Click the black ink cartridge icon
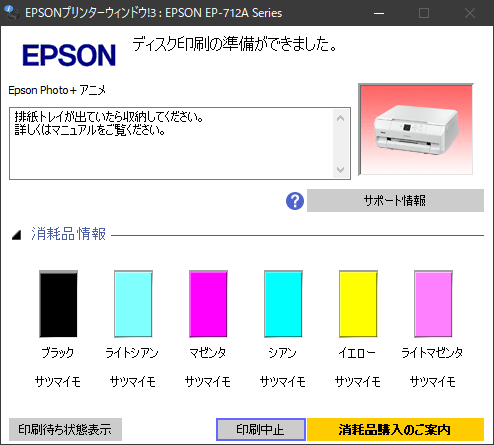494x445 pixels. [x=58, y=304]
